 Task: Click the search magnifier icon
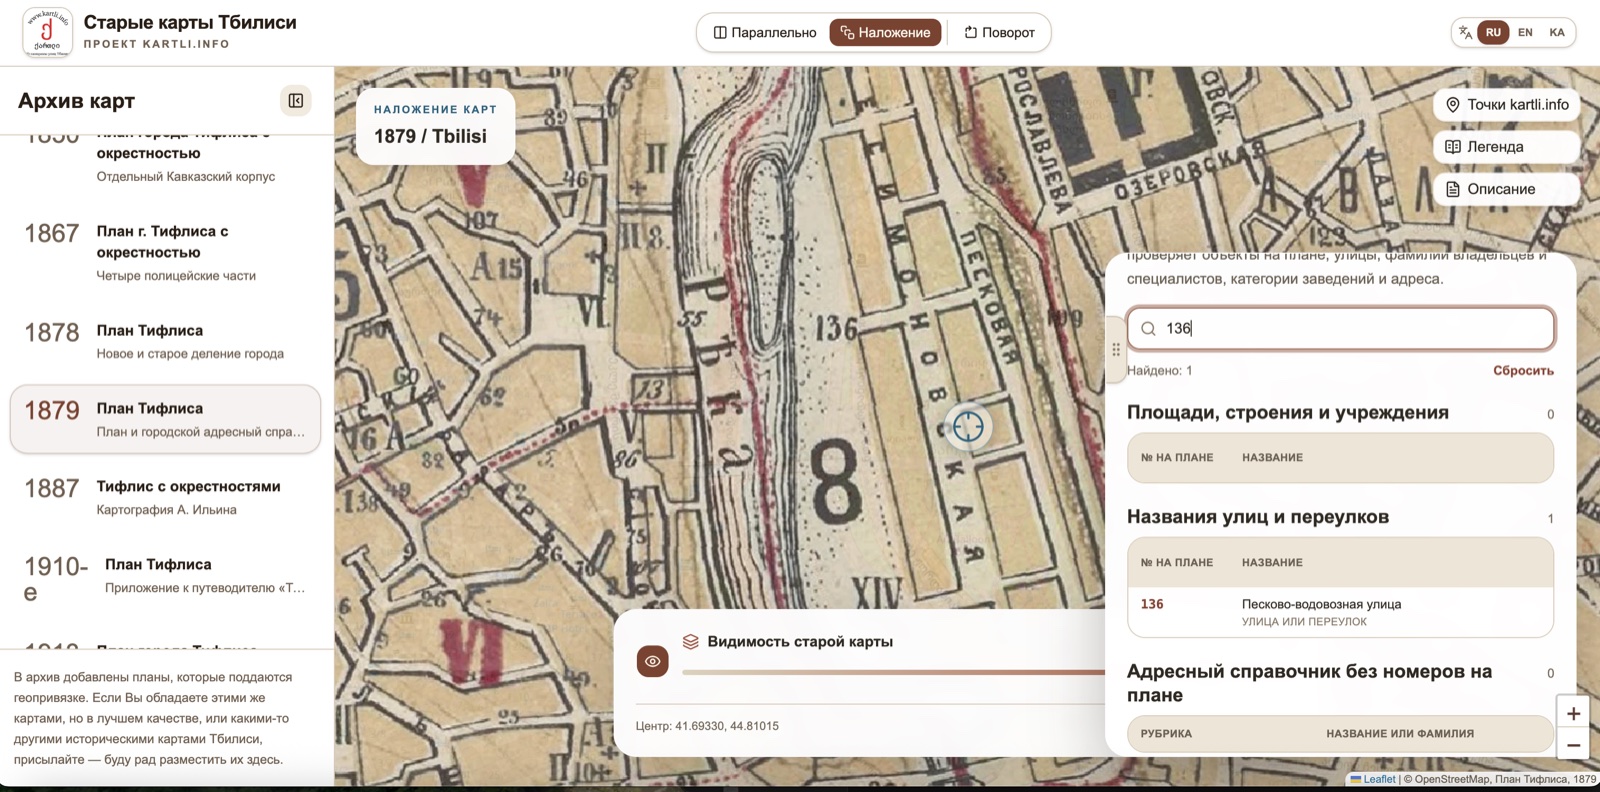pos(1148,328)
